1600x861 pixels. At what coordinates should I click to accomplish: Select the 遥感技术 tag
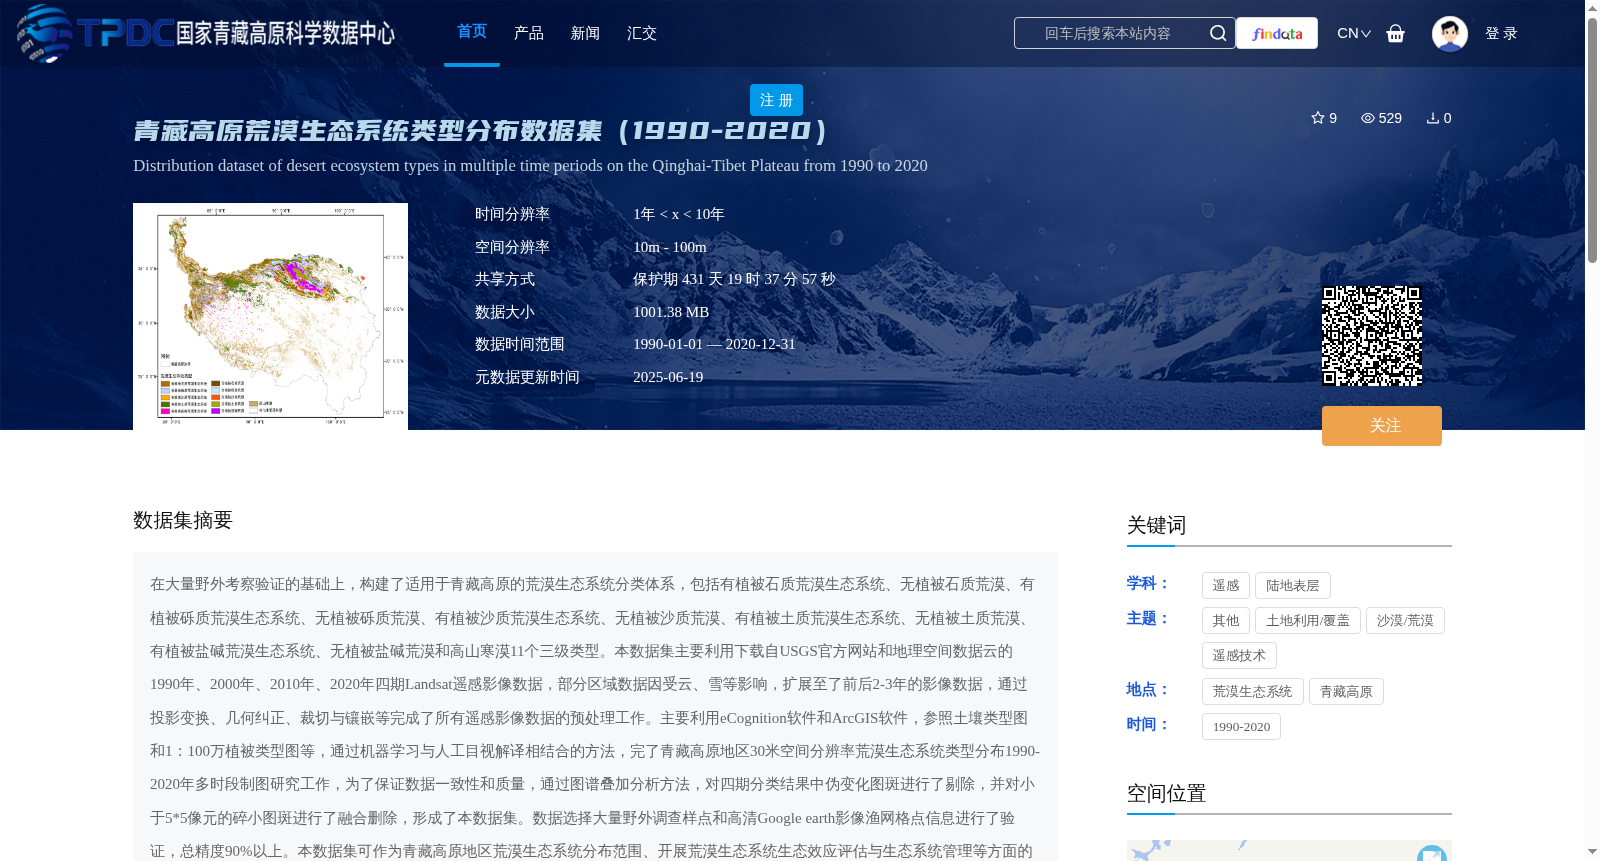(x=1239, y=656)
